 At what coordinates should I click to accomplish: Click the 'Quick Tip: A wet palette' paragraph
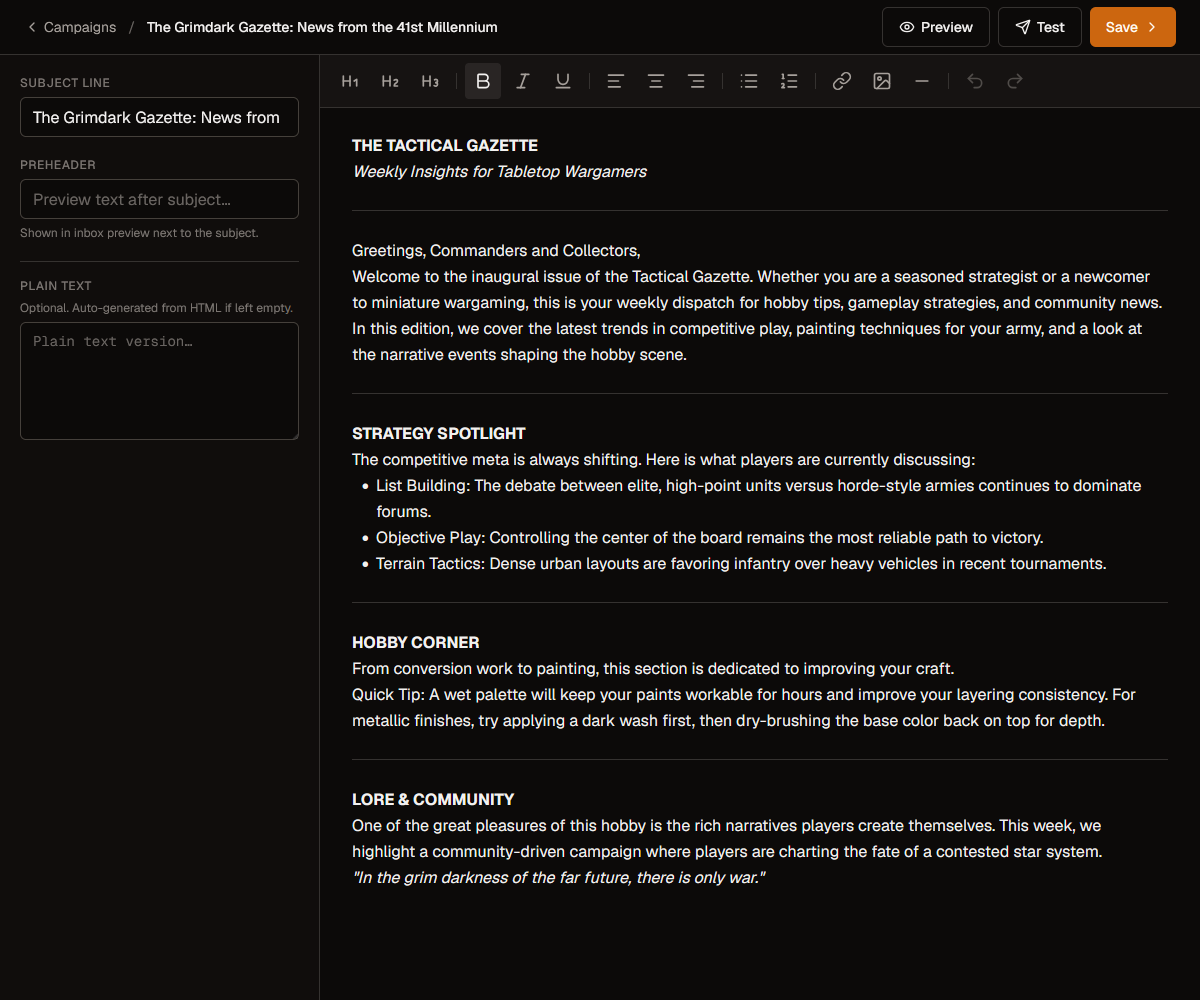pos(744,708)
